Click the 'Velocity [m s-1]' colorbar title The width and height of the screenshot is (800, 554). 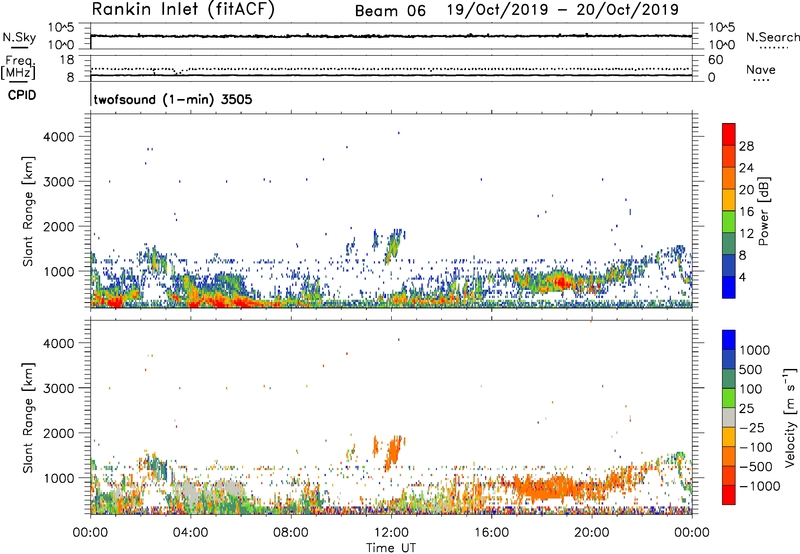coord(790,418)
